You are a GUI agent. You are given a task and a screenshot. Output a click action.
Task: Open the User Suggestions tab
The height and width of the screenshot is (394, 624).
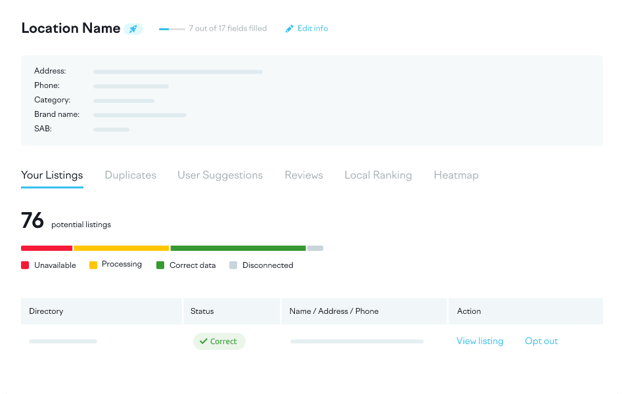tap(220, 176)
